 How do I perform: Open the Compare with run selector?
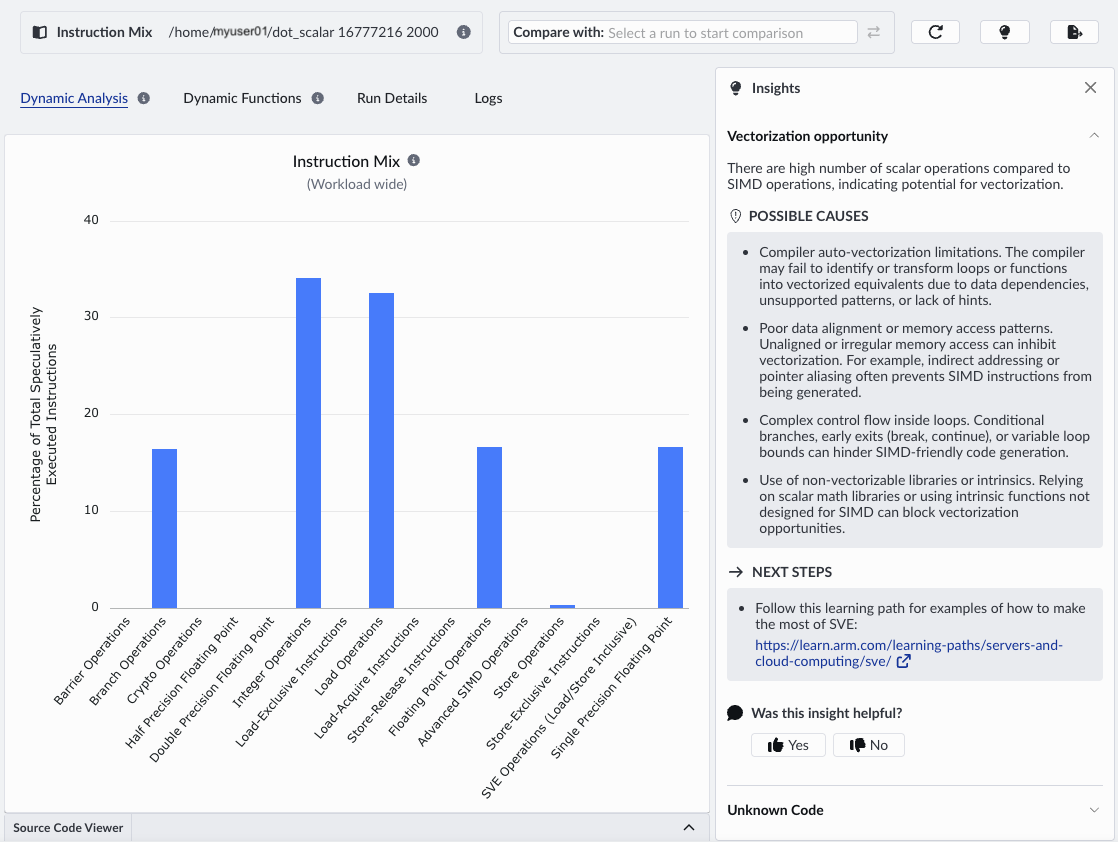(x=730, y=32)
